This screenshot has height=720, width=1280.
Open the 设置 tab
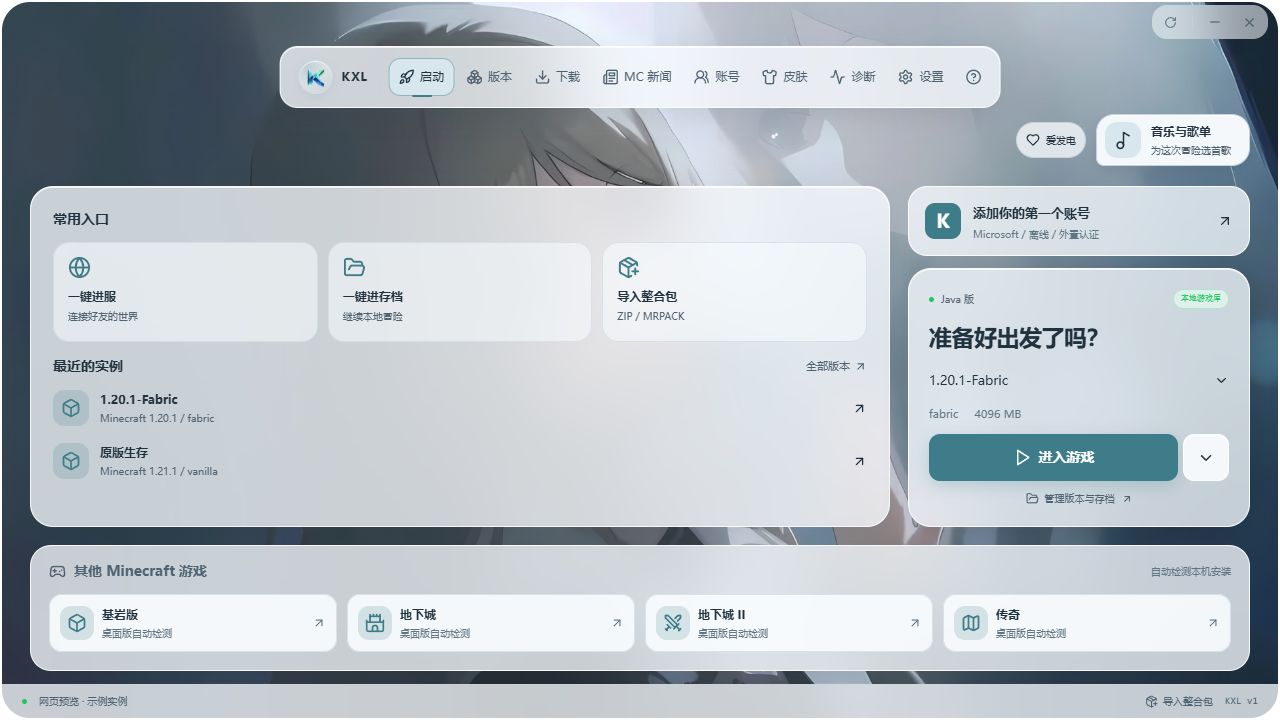pyautogui.click(x=920, y=77)
